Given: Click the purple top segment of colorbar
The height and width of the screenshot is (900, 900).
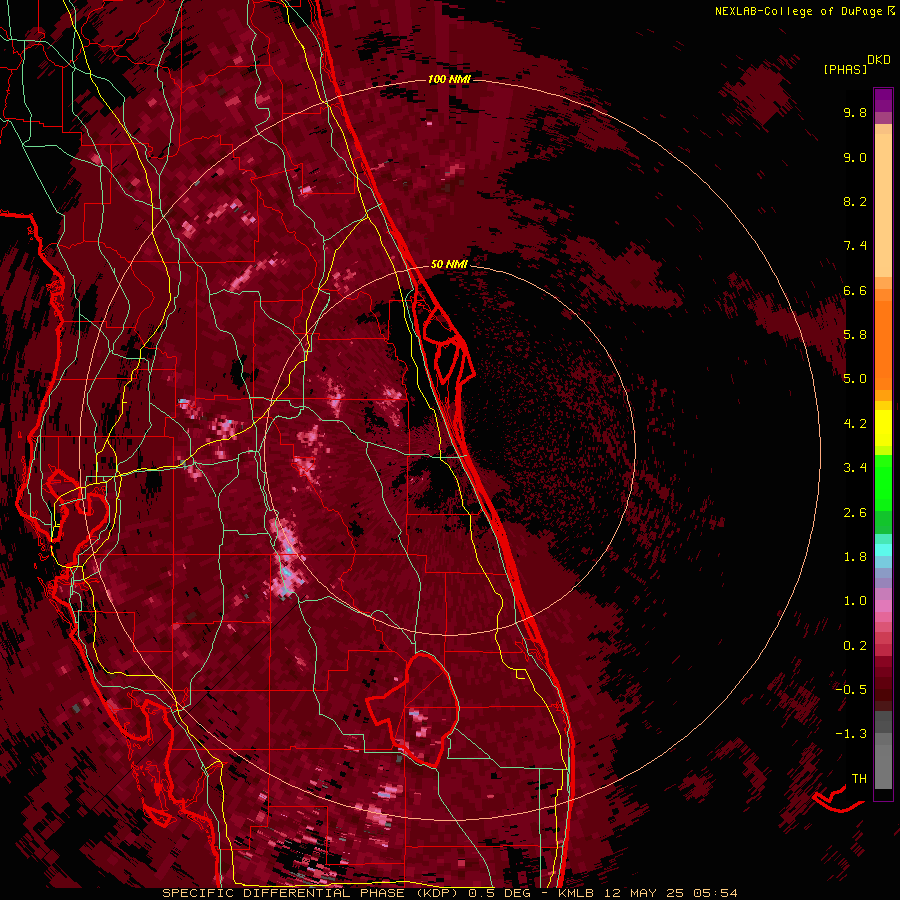Looking at the screenshot, I should point(883,100).
